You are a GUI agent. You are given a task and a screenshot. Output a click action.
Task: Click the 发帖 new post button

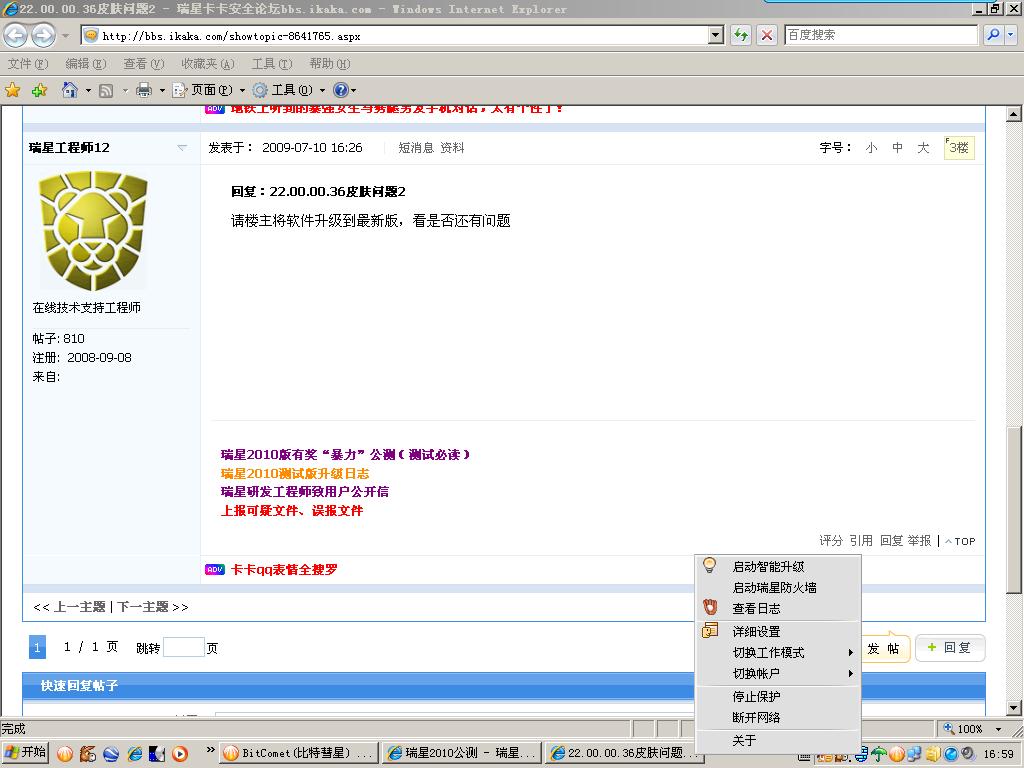click(x=884, y=648)
